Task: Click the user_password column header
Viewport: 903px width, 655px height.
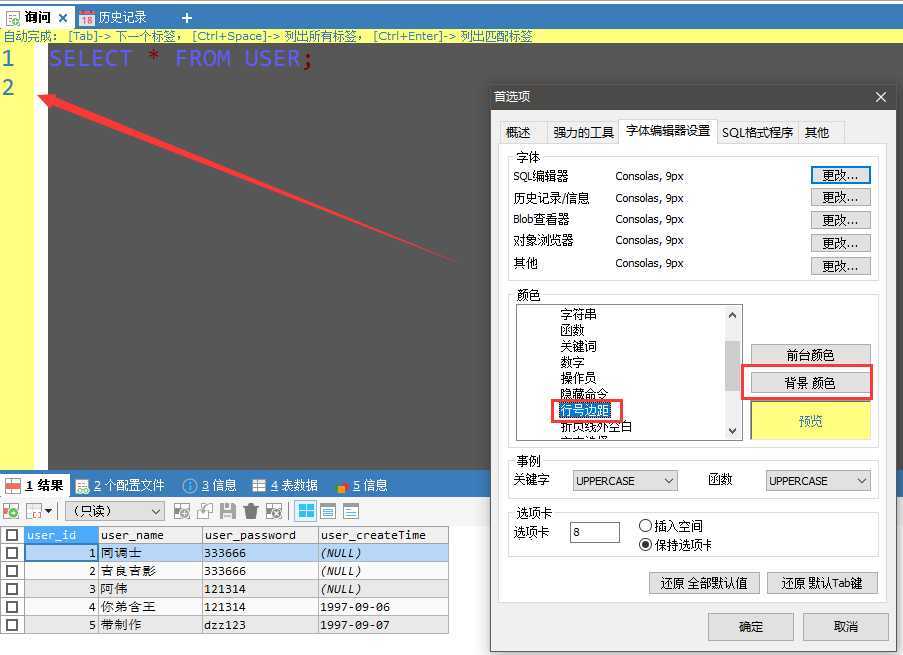Action: click(260, 535)
